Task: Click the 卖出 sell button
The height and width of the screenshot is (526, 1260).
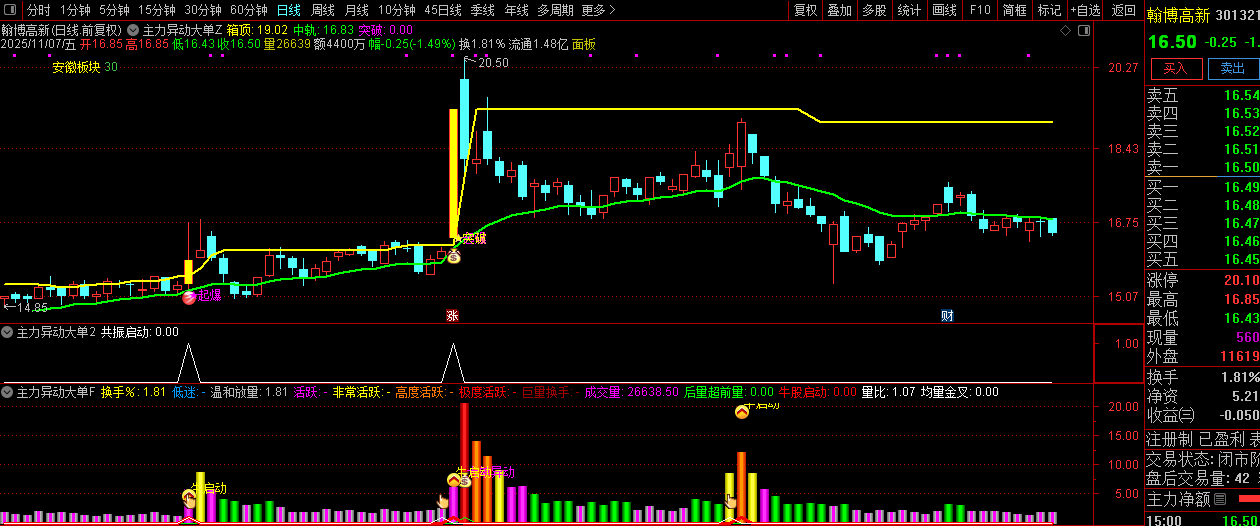Action: pos(1232,69)
